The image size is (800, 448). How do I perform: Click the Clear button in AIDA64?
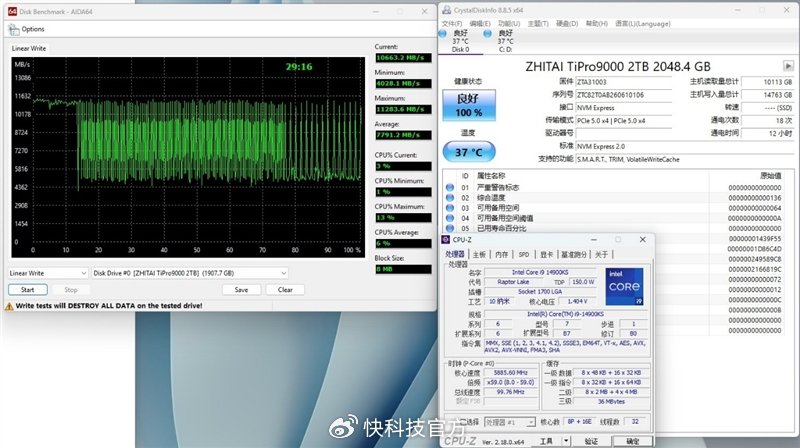pos(285,290)
